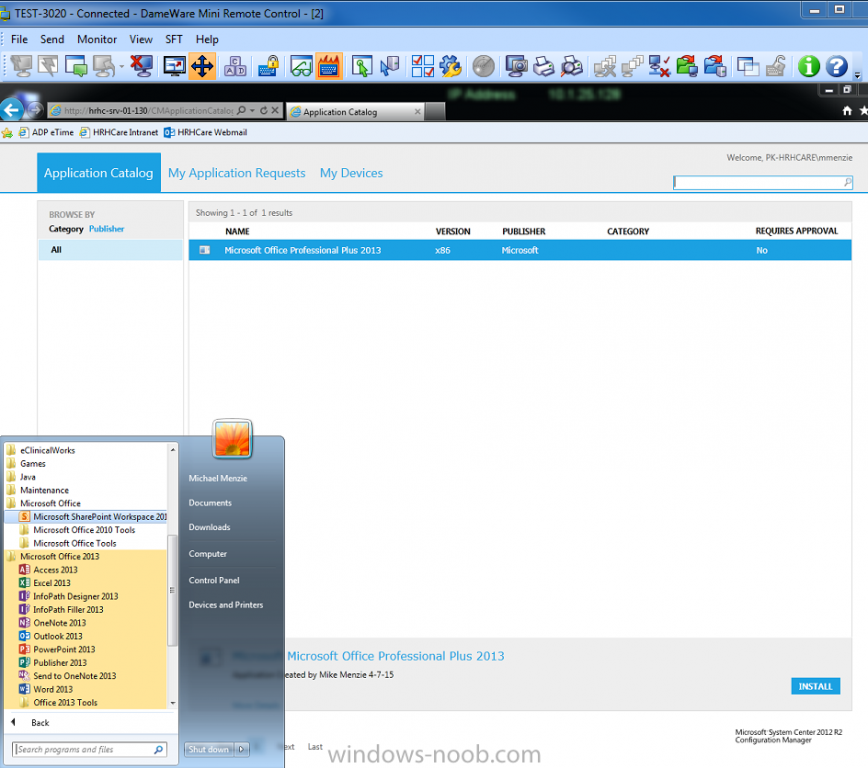The height and width of the screenshot is (768, 868).
Task: Click the disconnect icon with red X monitor
Action: (x=142, y=66)
